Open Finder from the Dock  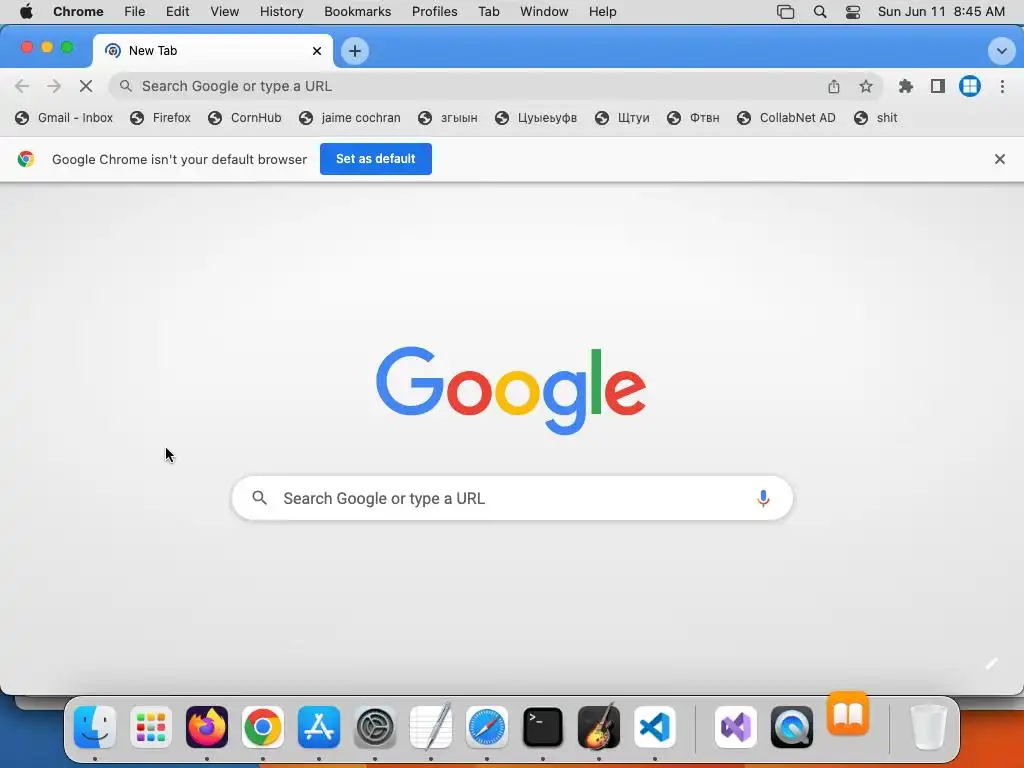coord(95,727)
